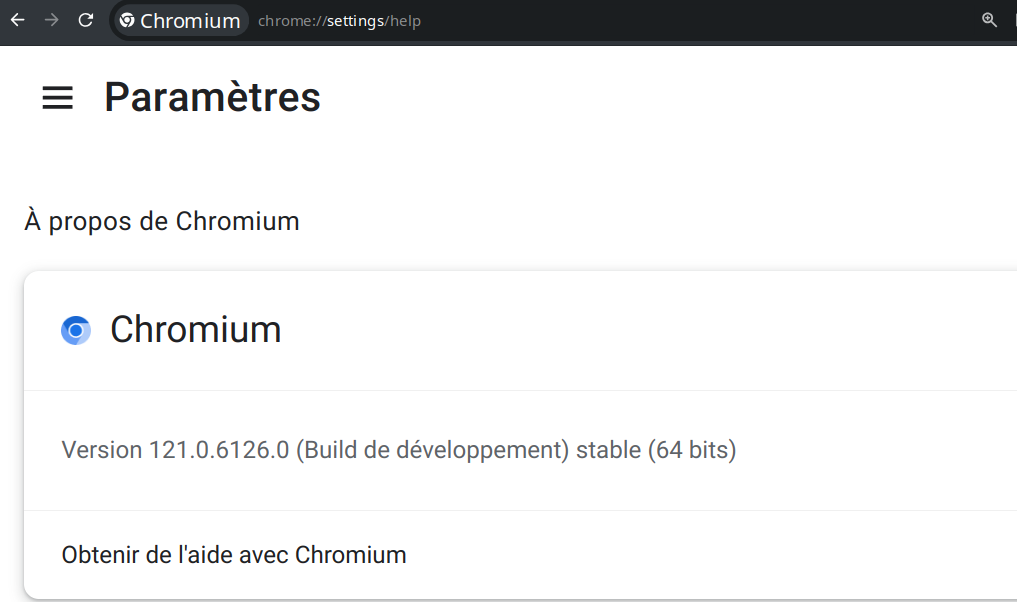Click the stable (64 bits) text
Viewport: 1017px width, 602px height.
[x=656, y=450]
